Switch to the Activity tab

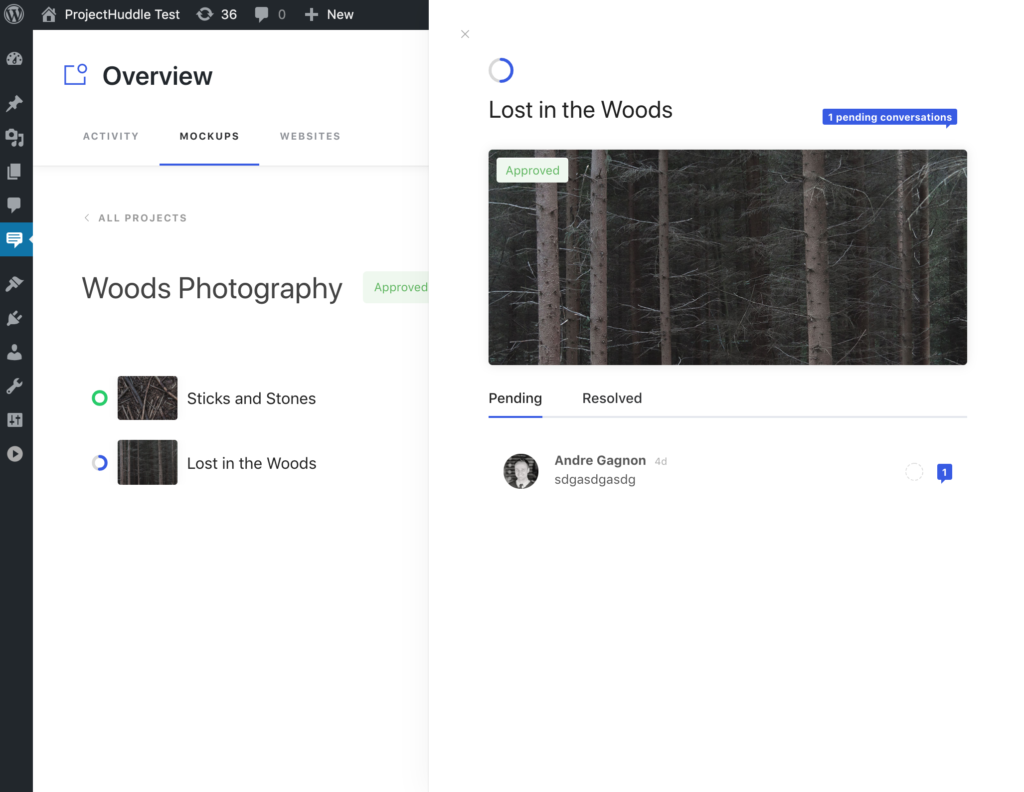111,136
